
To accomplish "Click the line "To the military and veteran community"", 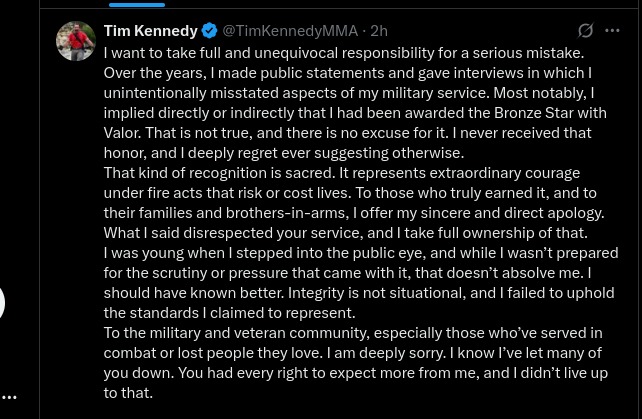I will (353, 333).
